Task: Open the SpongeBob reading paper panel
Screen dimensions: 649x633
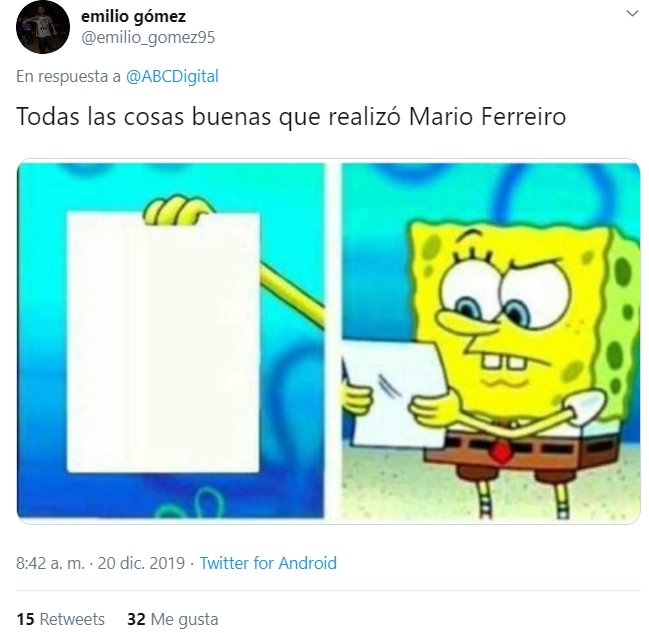Action: tap(490, 341)
